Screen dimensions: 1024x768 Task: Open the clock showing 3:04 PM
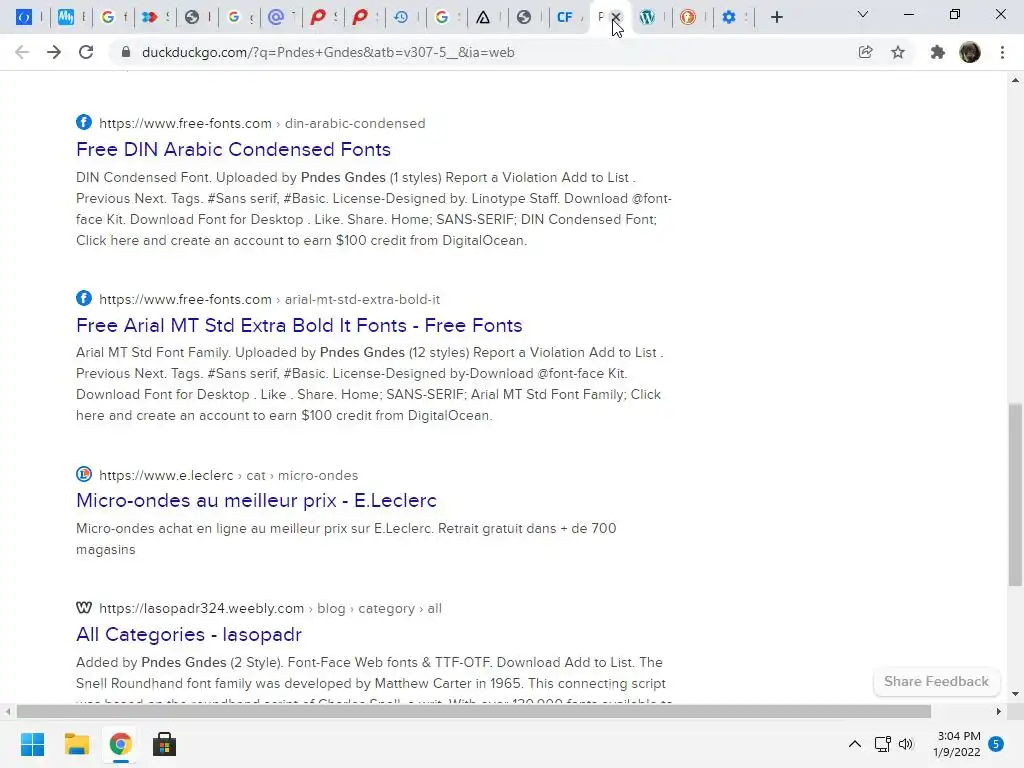click(957, 744)
